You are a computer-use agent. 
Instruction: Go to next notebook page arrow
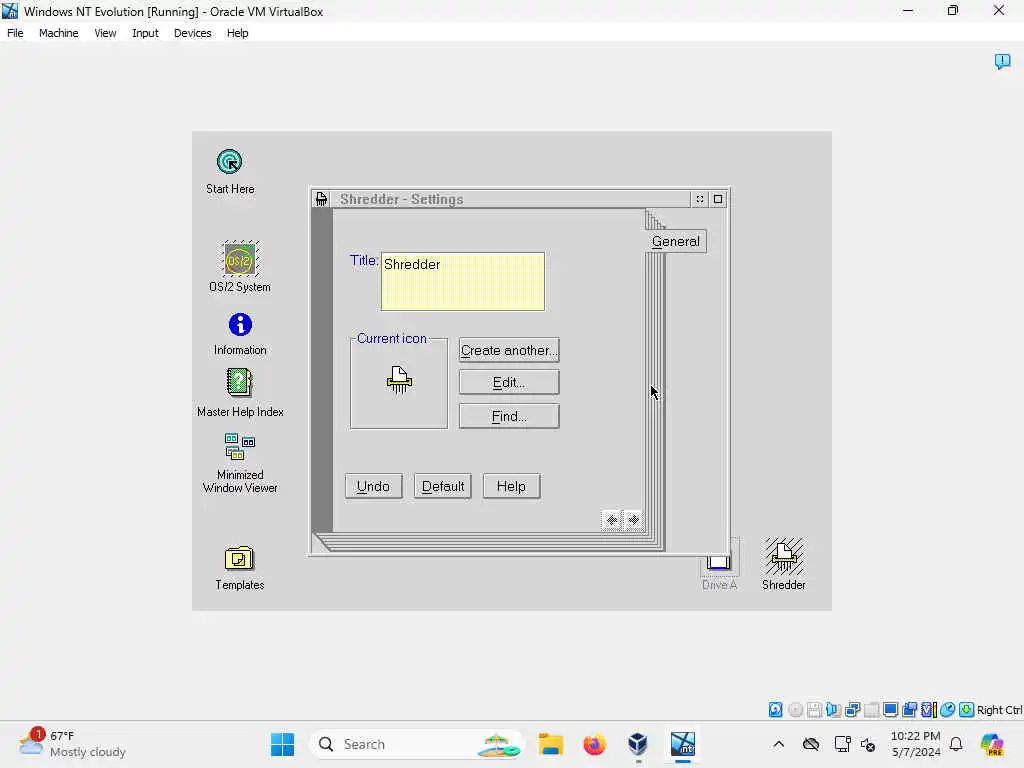pos(633,520)
